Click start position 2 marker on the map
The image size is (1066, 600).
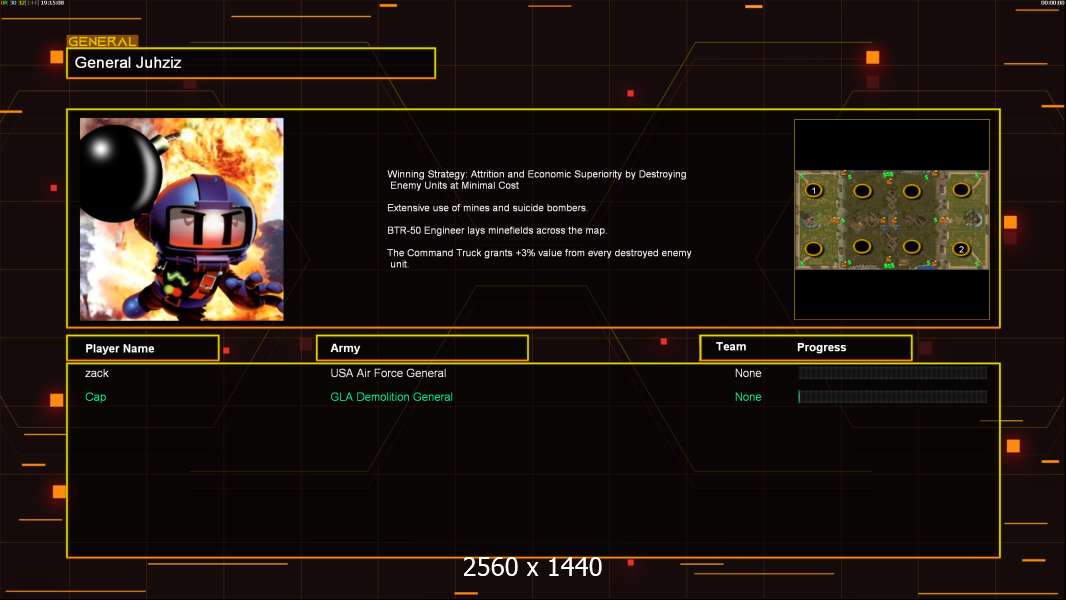[961, 249]
